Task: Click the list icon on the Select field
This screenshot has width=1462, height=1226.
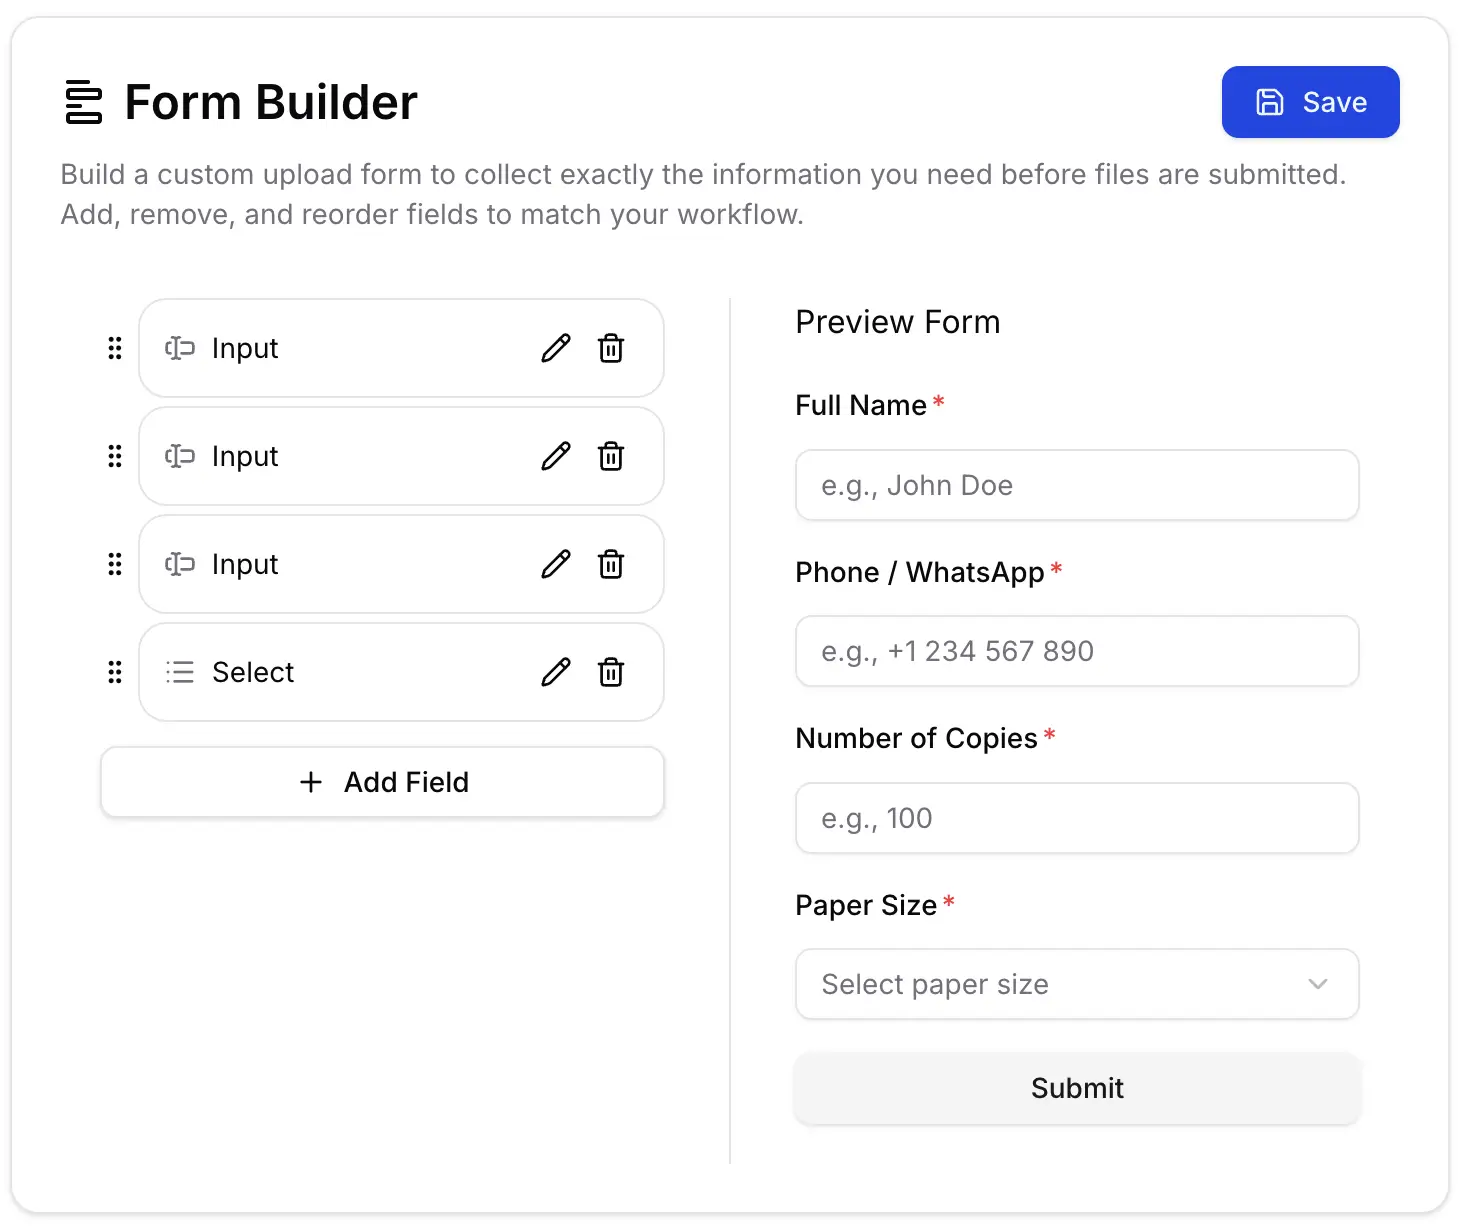Action: click(x=178, y=672)
